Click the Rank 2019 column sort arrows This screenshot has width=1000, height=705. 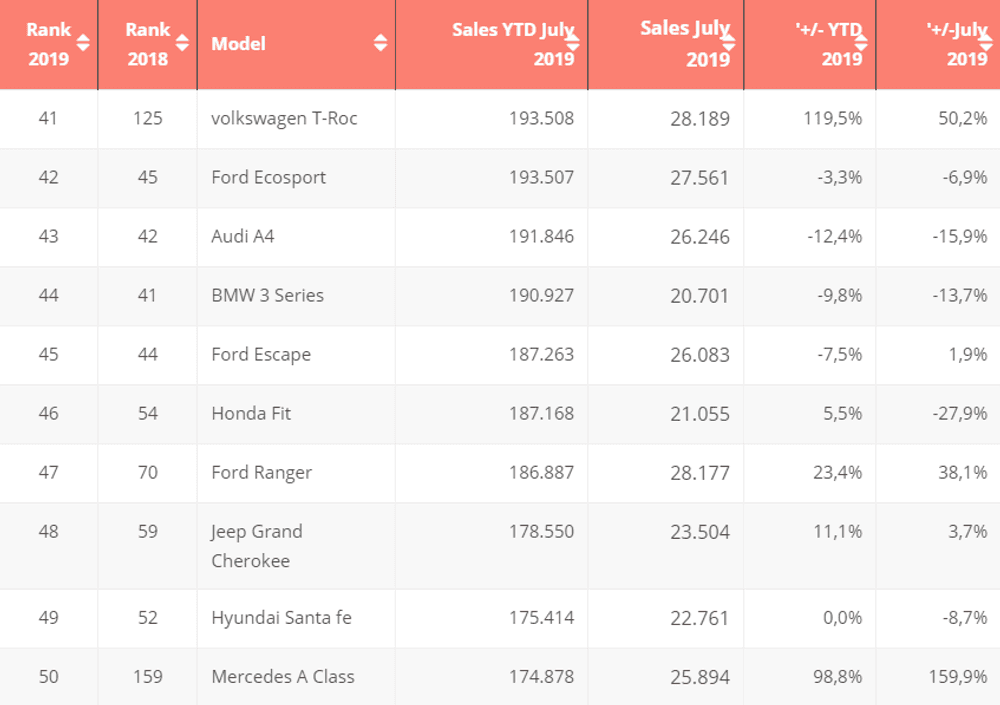click(83, 43)
